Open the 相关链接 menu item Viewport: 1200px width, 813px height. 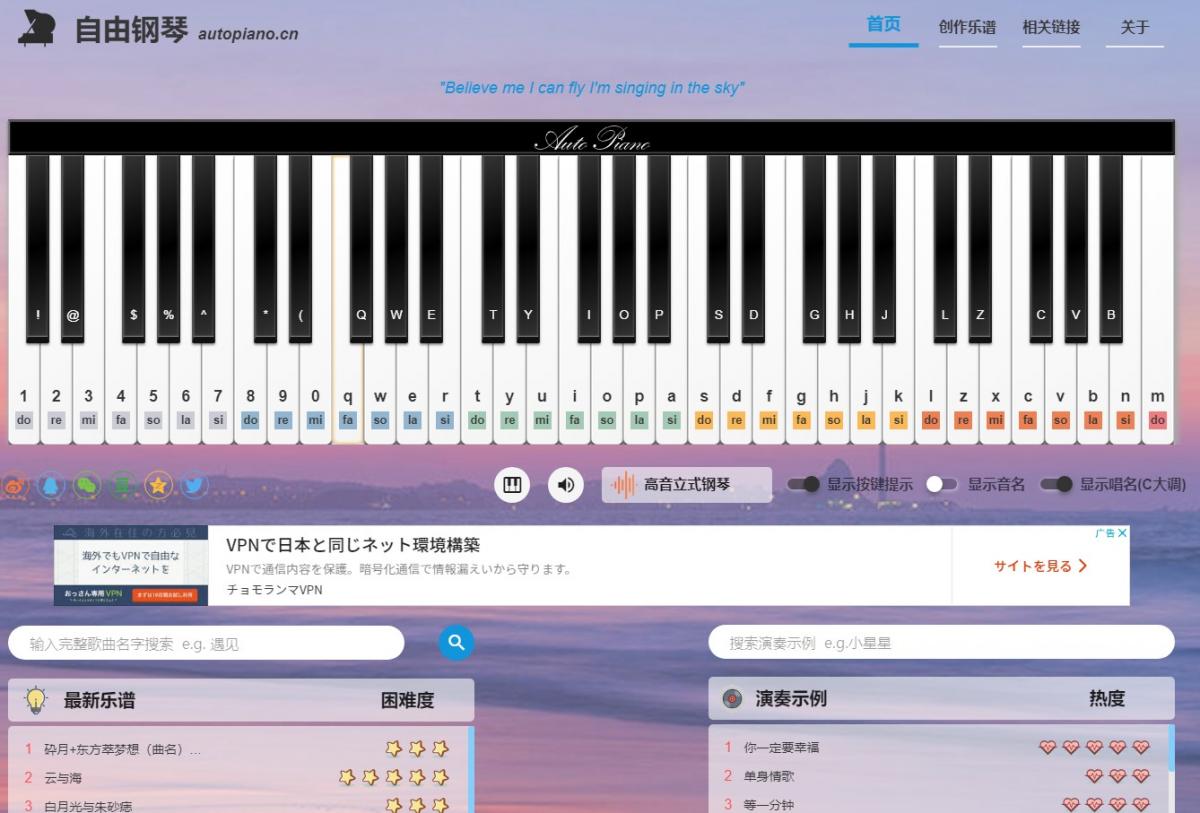[1051, 28]
